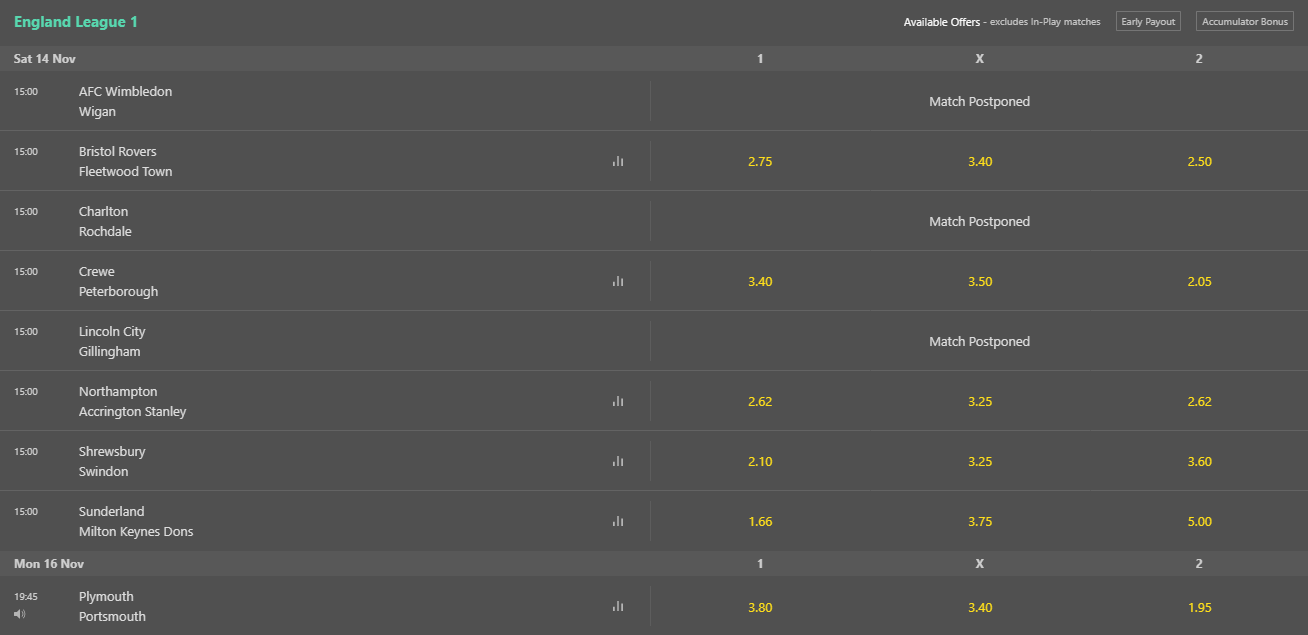
Task: Select Accumulator Bonus offer button
Action: pos(1245,22)
